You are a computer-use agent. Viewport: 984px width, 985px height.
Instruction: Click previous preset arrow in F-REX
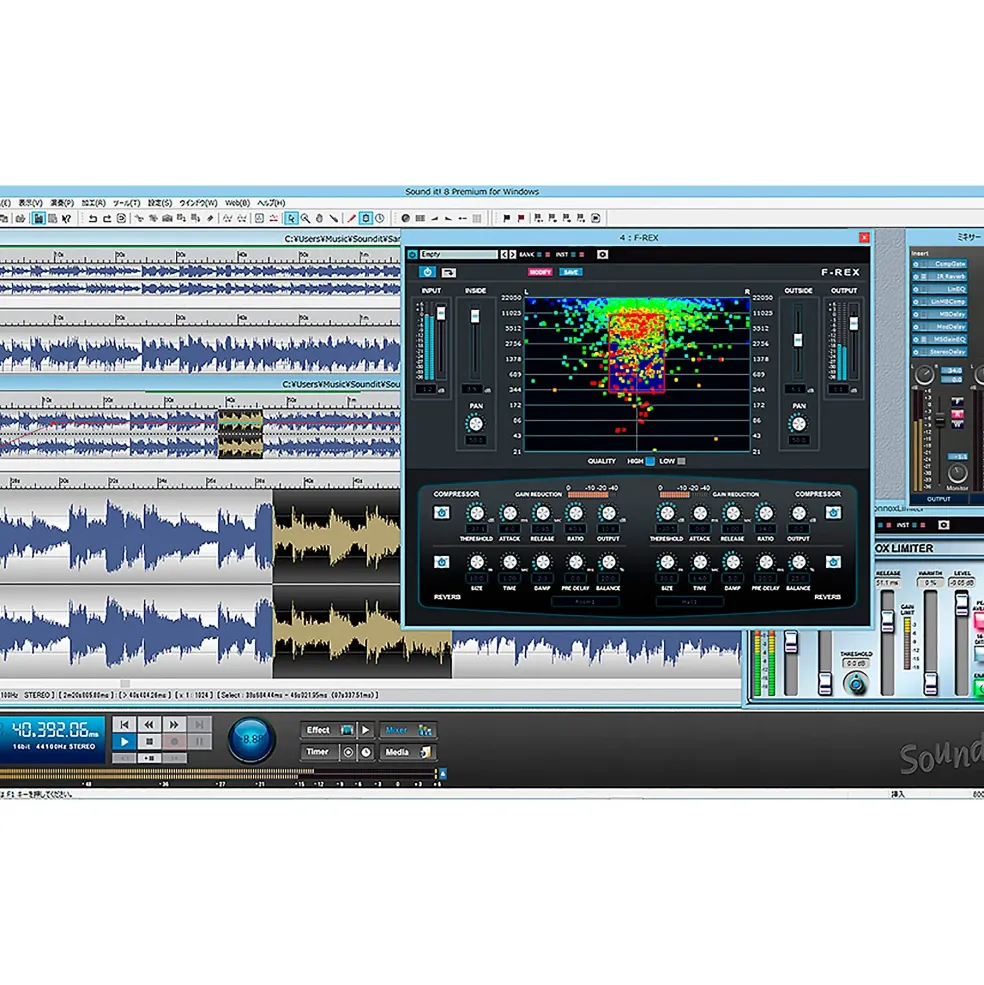pos(503,254)
